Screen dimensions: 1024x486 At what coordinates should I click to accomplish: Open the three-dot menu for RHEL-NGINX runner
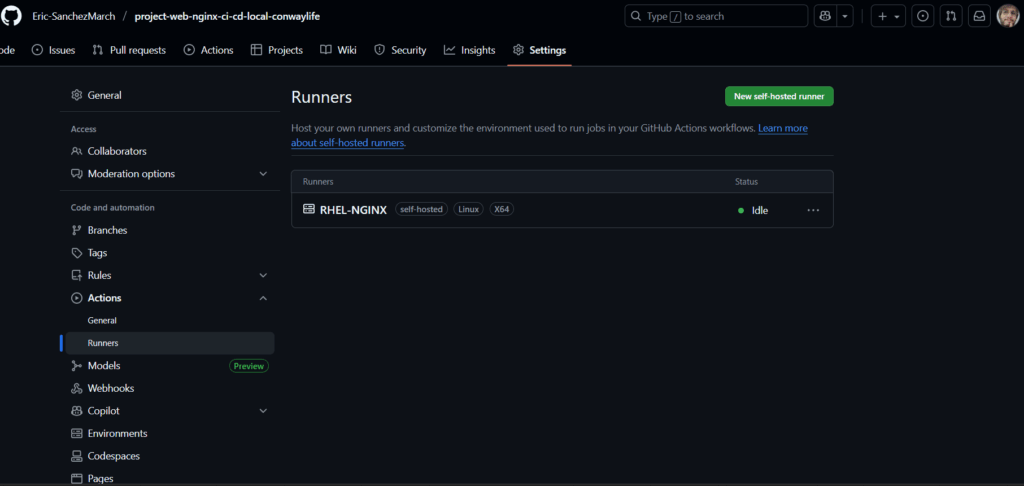(813, 210)
